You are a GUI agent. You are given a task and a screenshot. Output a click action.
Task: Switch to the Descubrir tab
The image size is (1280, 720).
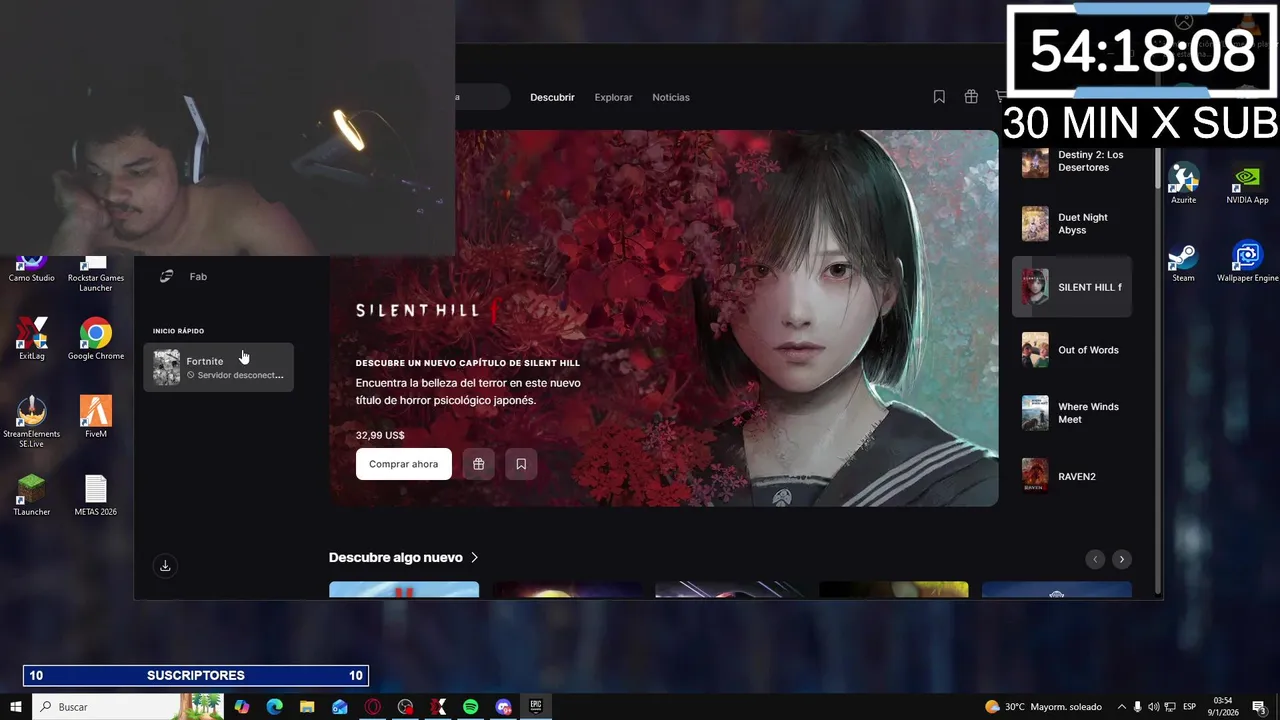pos(552,97)
